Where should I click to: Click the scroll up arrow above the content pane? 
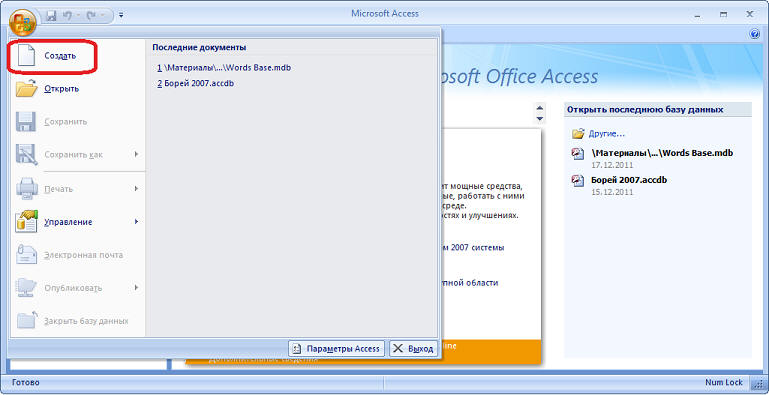point(540,108)
